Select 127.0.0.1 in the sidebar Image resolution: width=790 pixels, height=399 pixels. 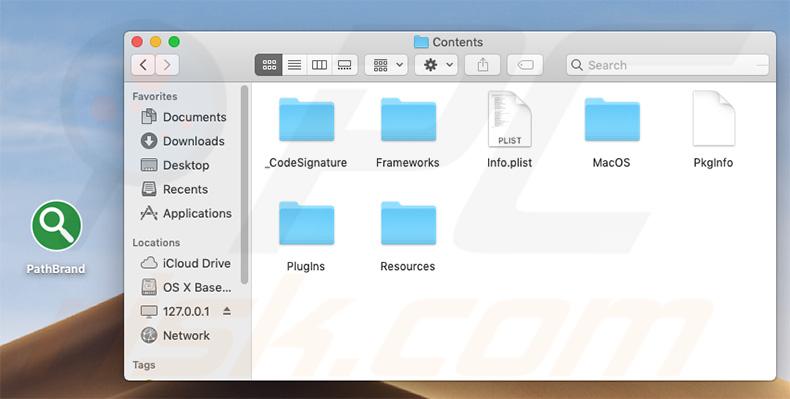[175, 311]
